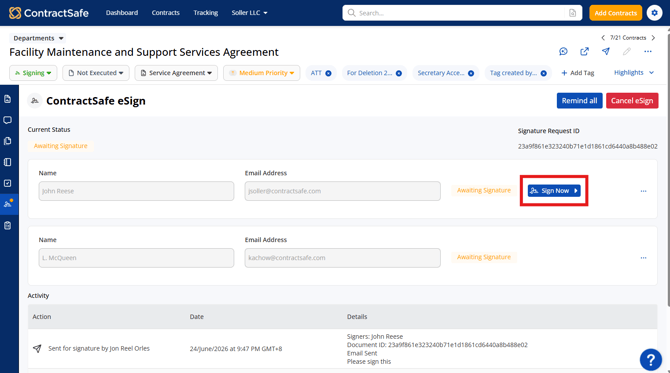Click the Awaiting Signature current status badge

point(60,146)
